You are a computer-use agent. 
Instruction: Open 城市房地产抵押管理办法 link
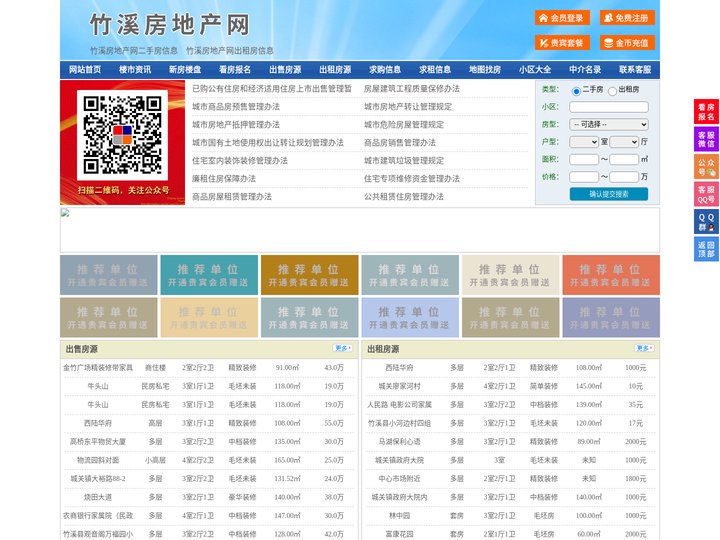point(236,124)
